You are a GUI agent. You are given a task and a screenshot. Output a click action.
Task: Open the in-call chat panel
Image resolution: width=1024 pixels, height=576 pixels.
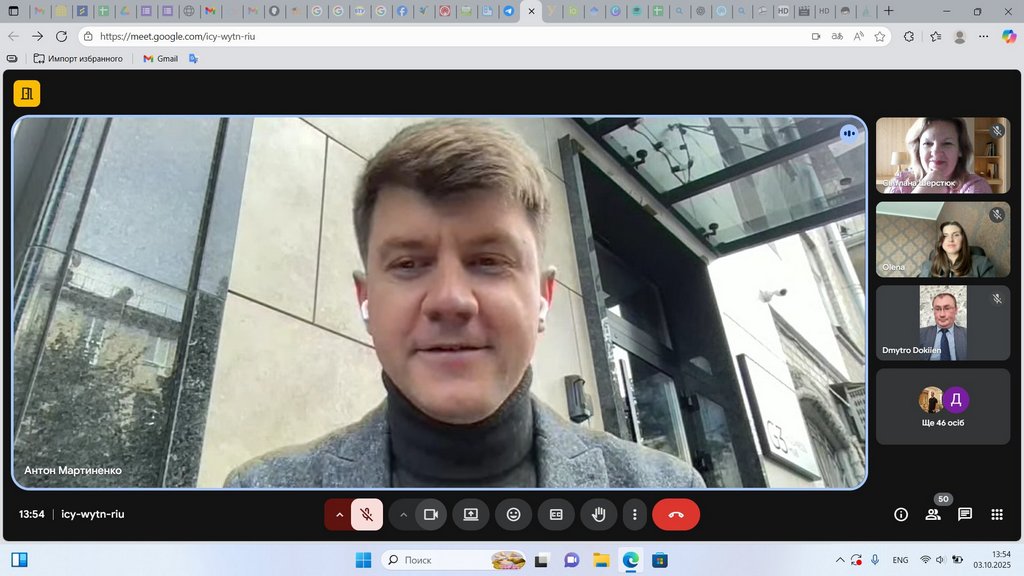(x=965, y=514)
